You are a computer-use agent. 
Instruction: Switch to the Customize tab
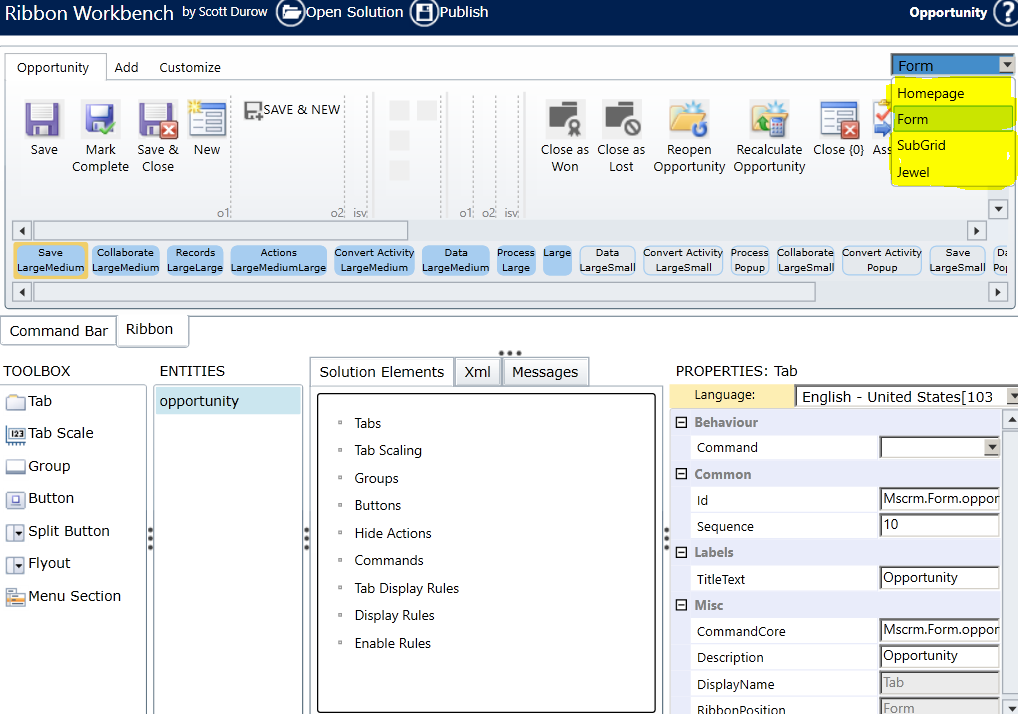(189, 67)
